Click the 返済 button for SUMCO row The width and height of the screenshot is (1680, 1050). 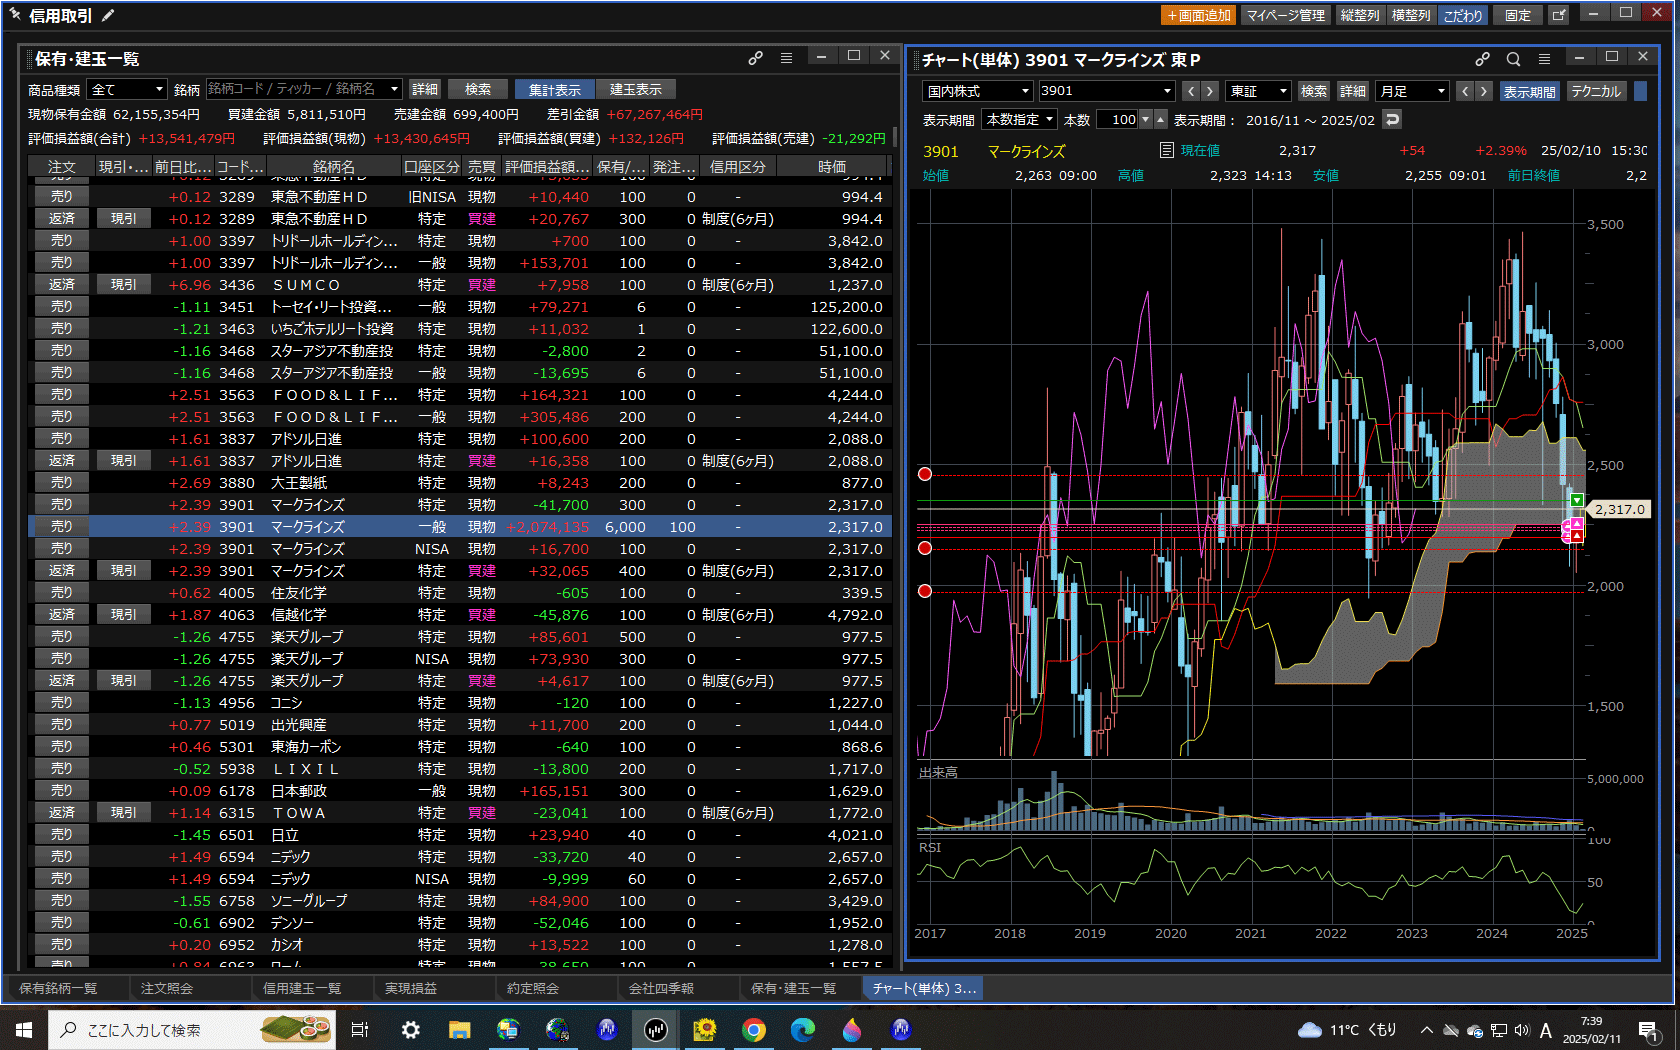62,285
